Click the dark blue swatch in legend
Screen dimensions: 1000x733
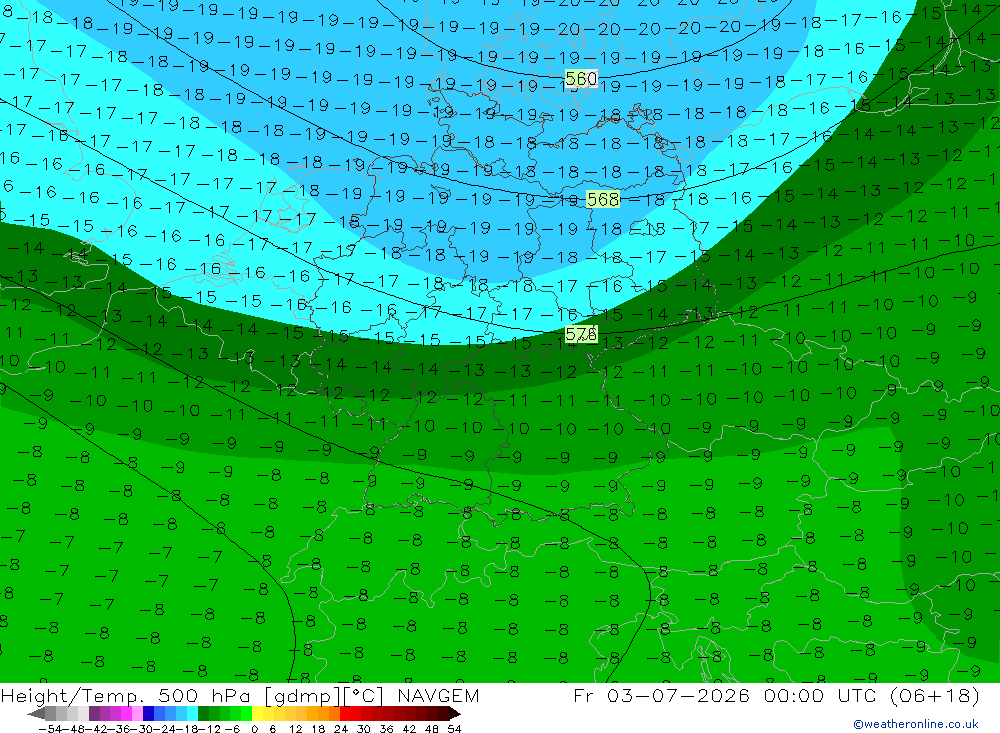click(x=148, y=713)
